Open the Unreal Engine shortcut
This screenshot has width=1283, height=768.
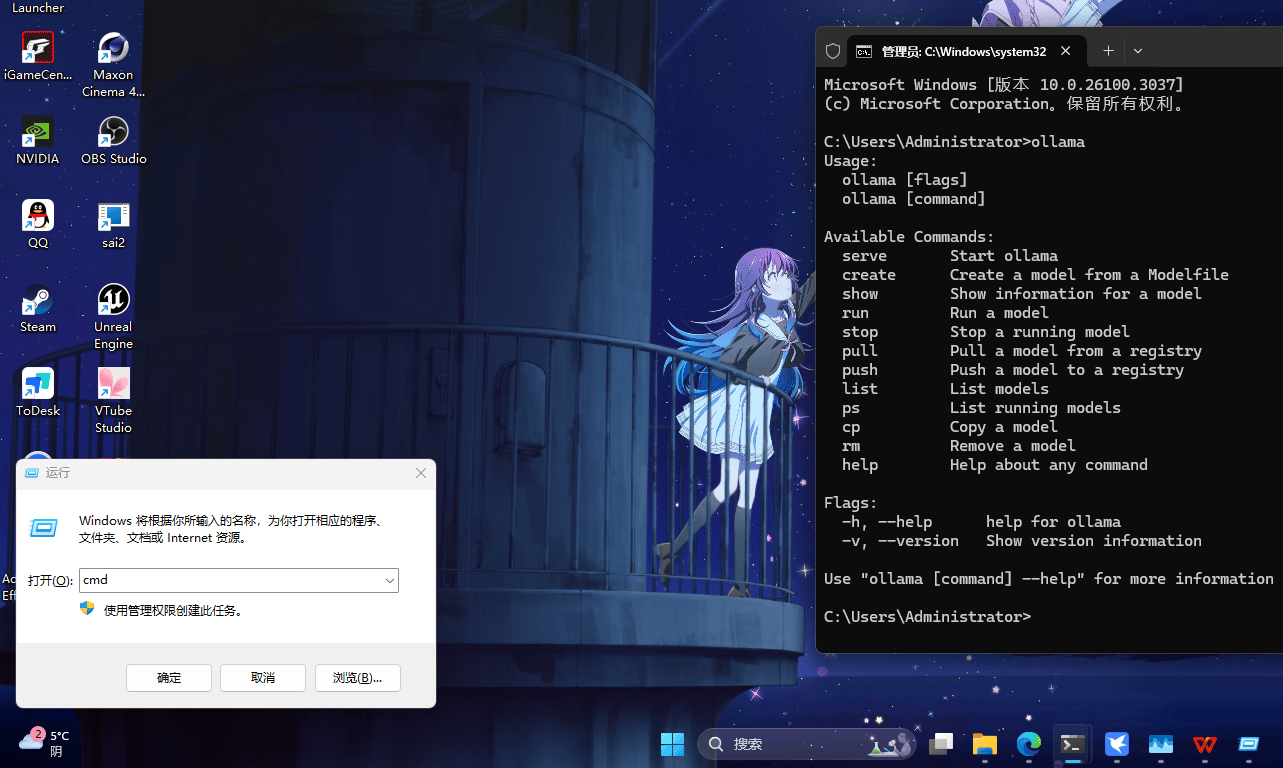point(113,301)
